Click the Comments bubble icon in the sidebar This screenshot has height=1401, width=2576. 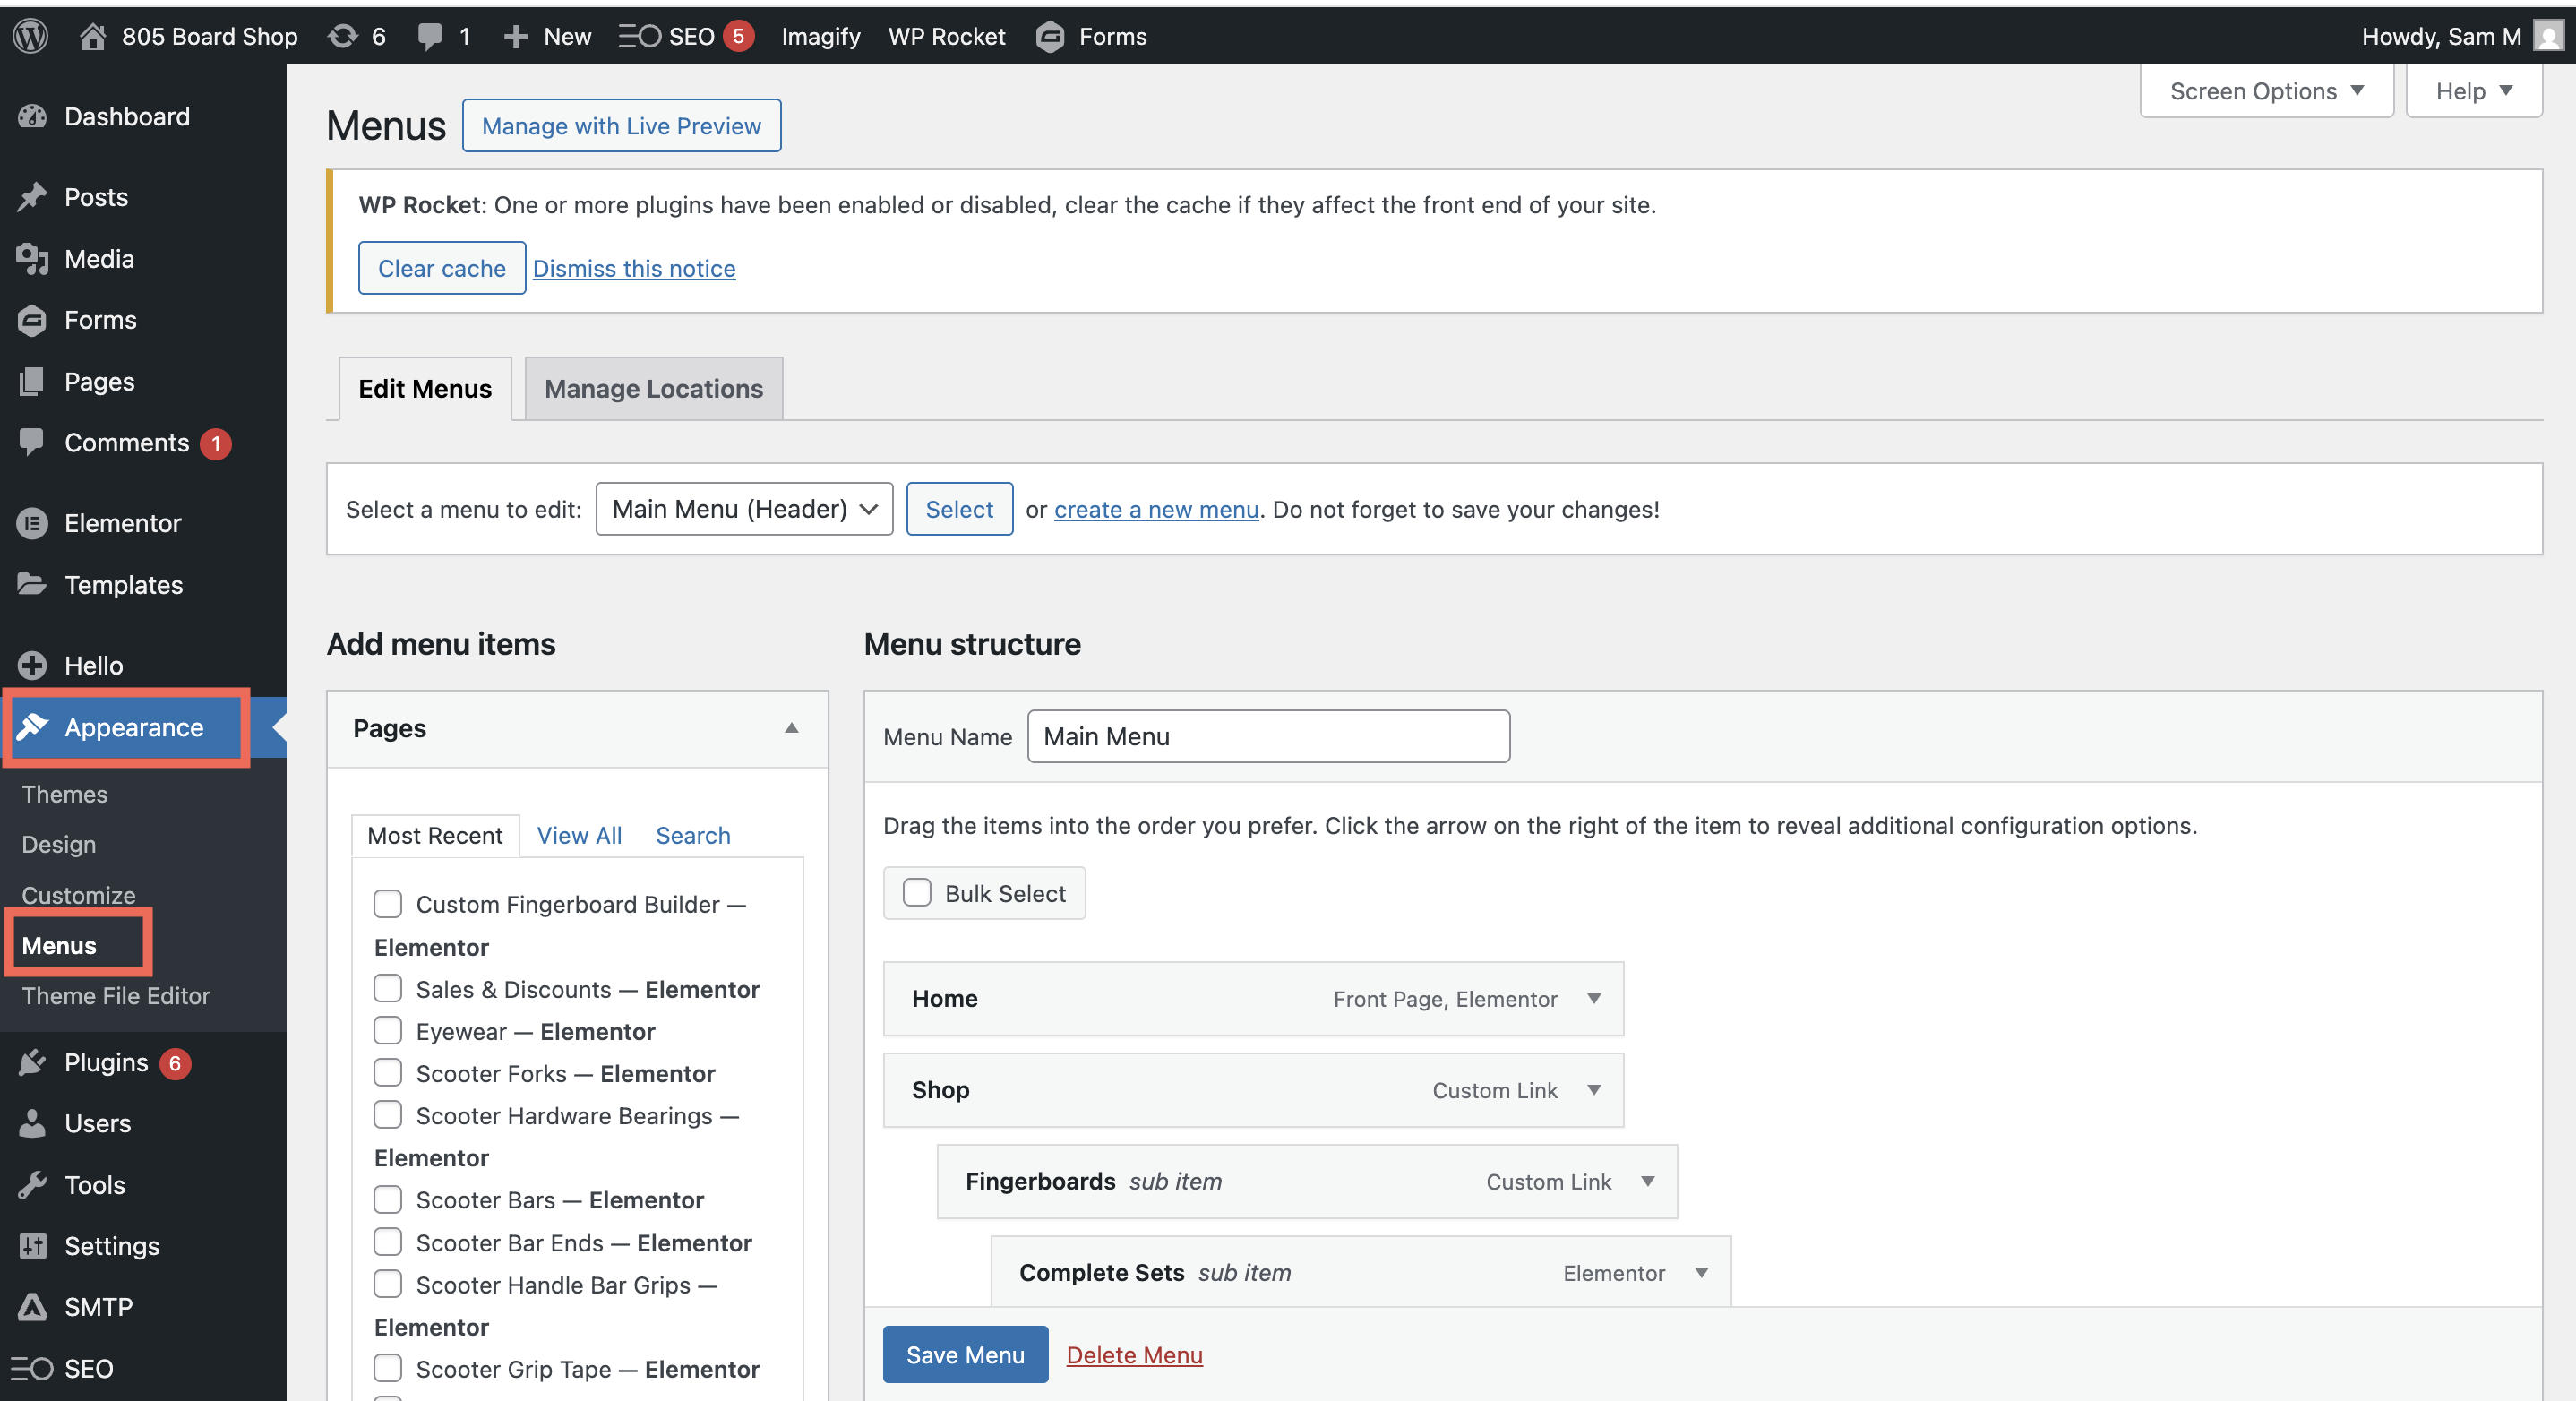click(32, 442)
